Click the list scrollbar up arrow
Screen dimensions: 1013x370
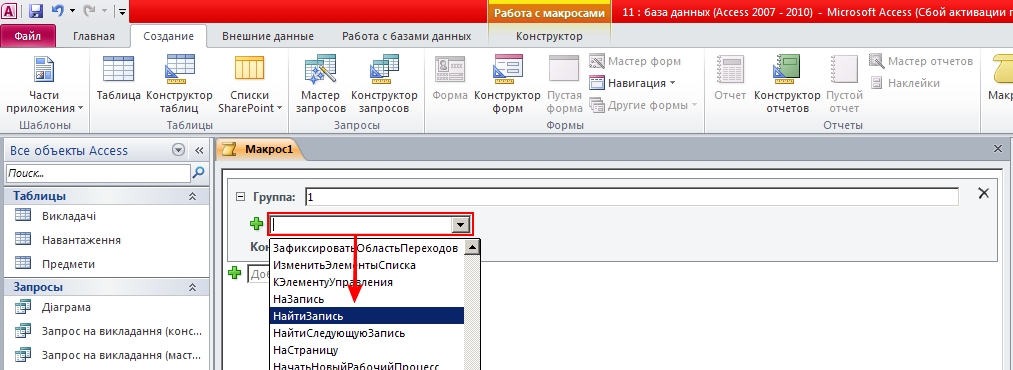click(x=472, y=247)
